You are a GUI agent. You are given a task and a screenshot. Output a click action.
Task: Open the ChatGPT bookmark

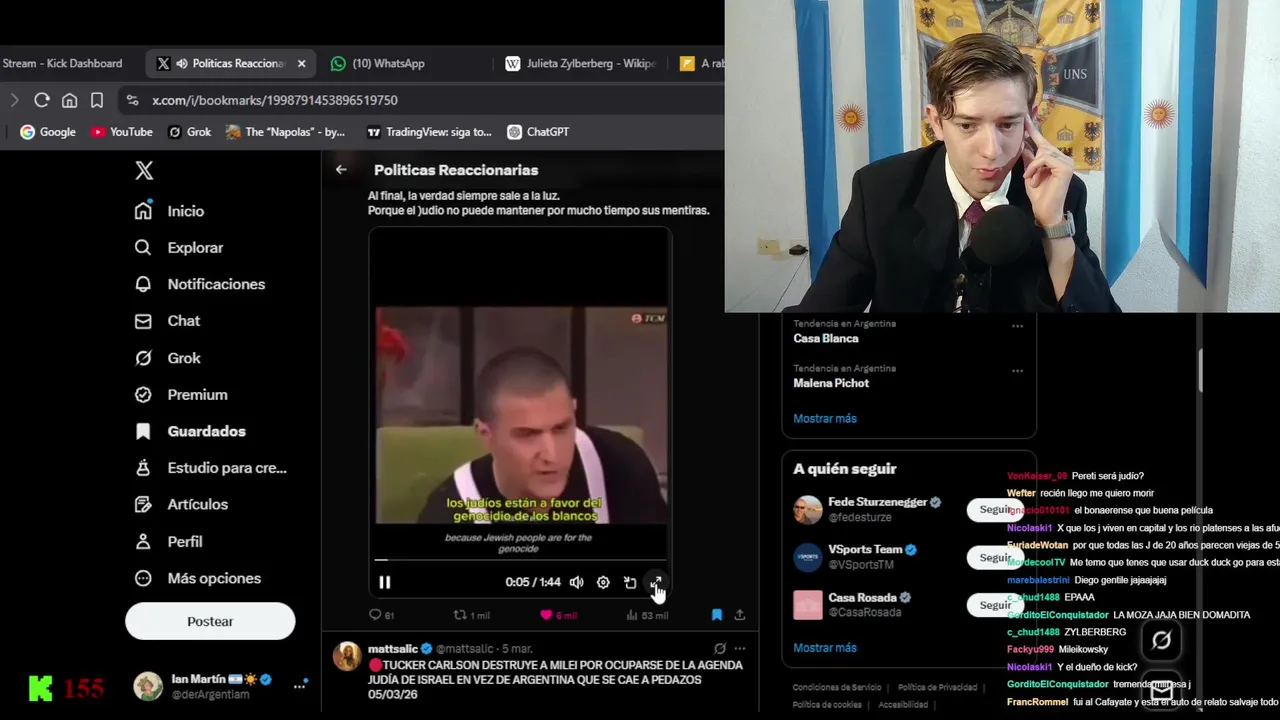coord(538,132)
